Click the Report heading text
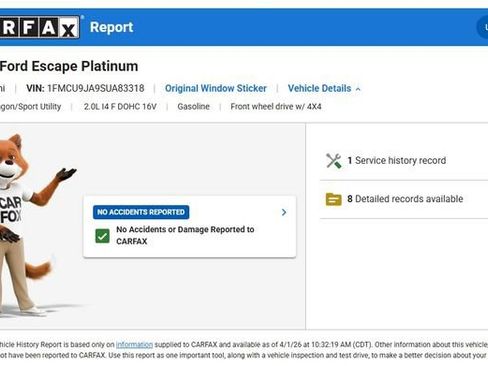The height and width of the screenshot is (366, 488). click(x=111, y=28)
